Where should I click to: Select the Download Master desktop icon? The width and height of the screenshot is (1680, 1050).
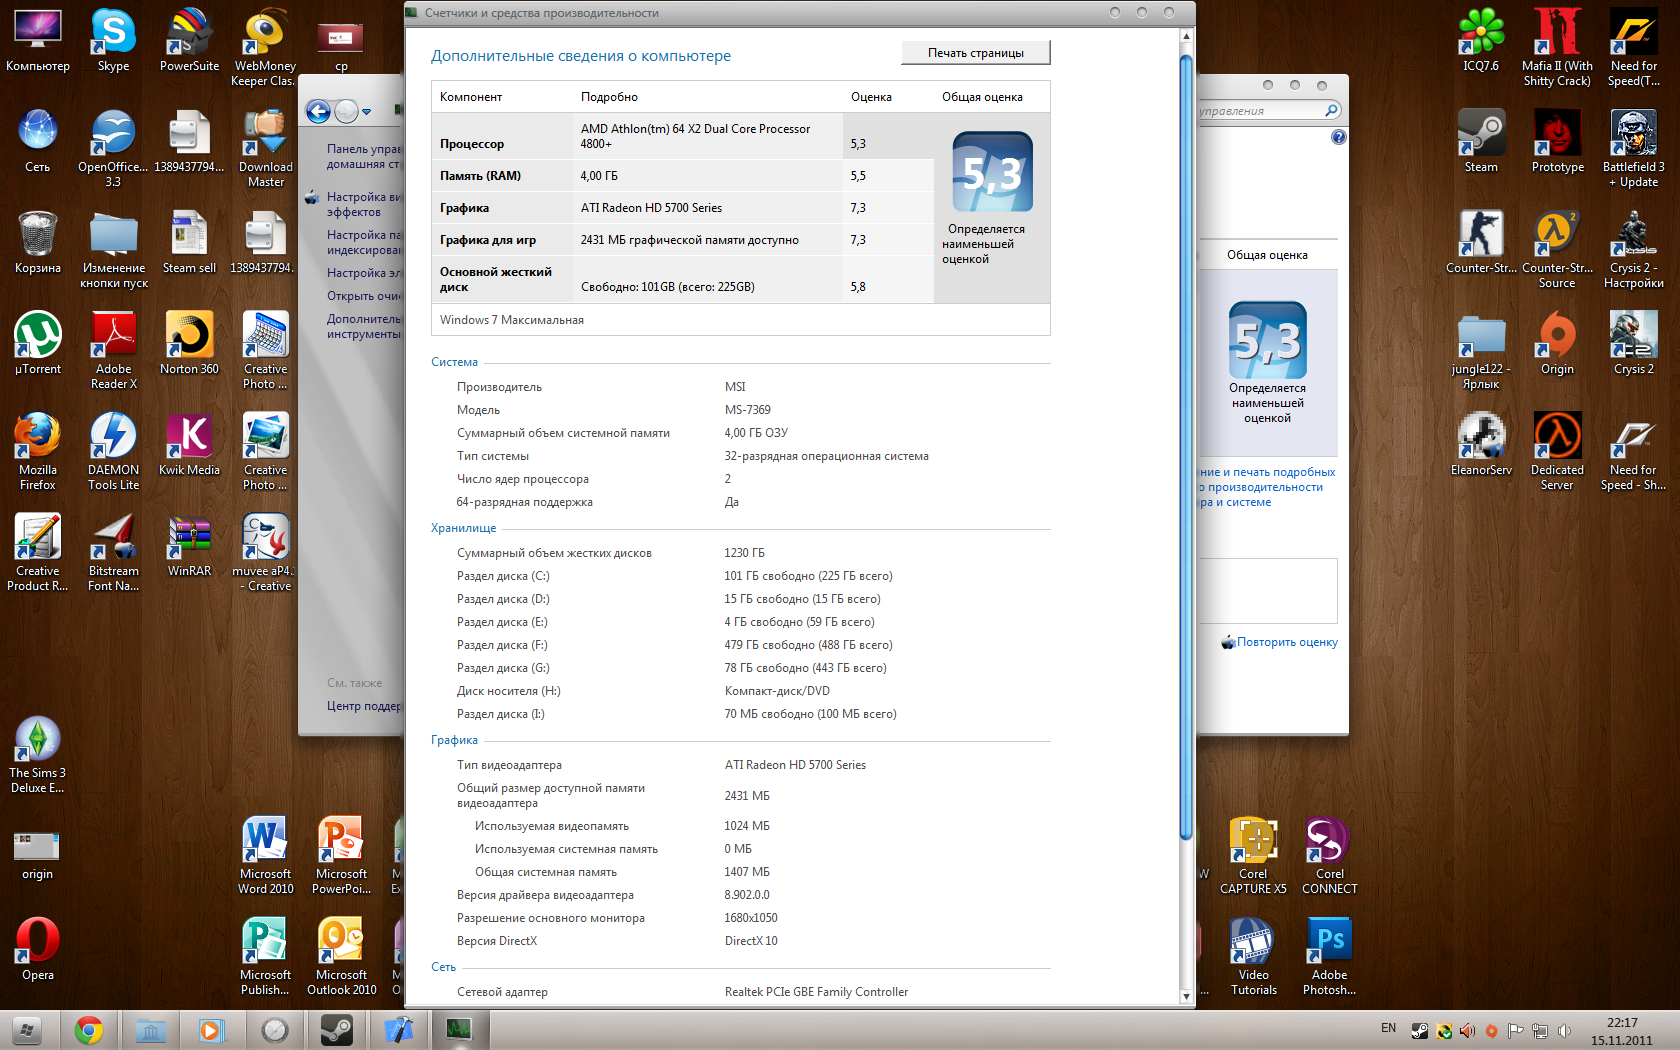[265, 149]
